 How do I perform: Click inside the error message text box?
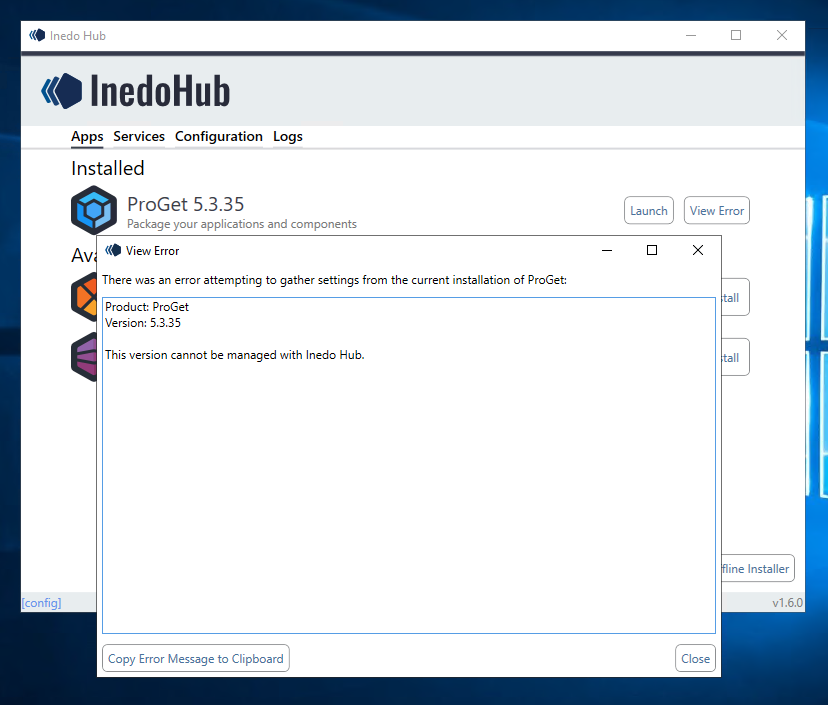409,465
